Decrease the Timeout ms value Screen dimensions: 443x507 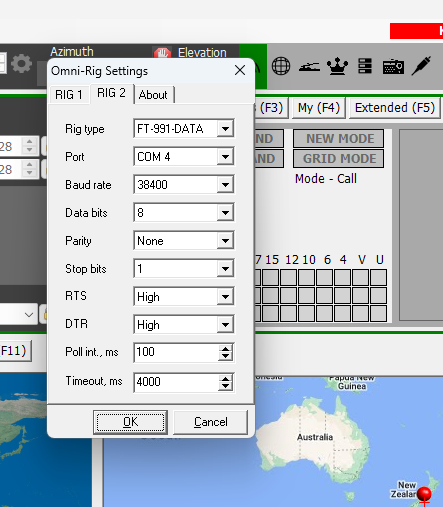(226, 386)
